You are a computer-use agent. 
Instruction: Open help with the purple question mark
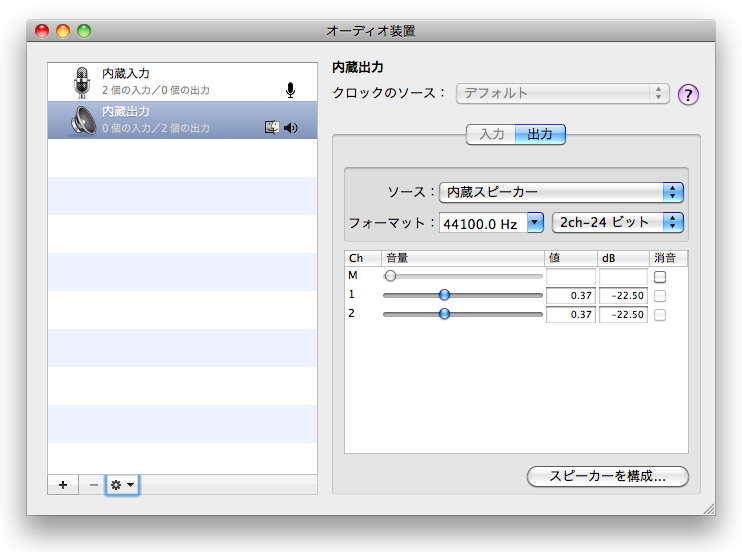pyautogui.click(x=688, y=95)
